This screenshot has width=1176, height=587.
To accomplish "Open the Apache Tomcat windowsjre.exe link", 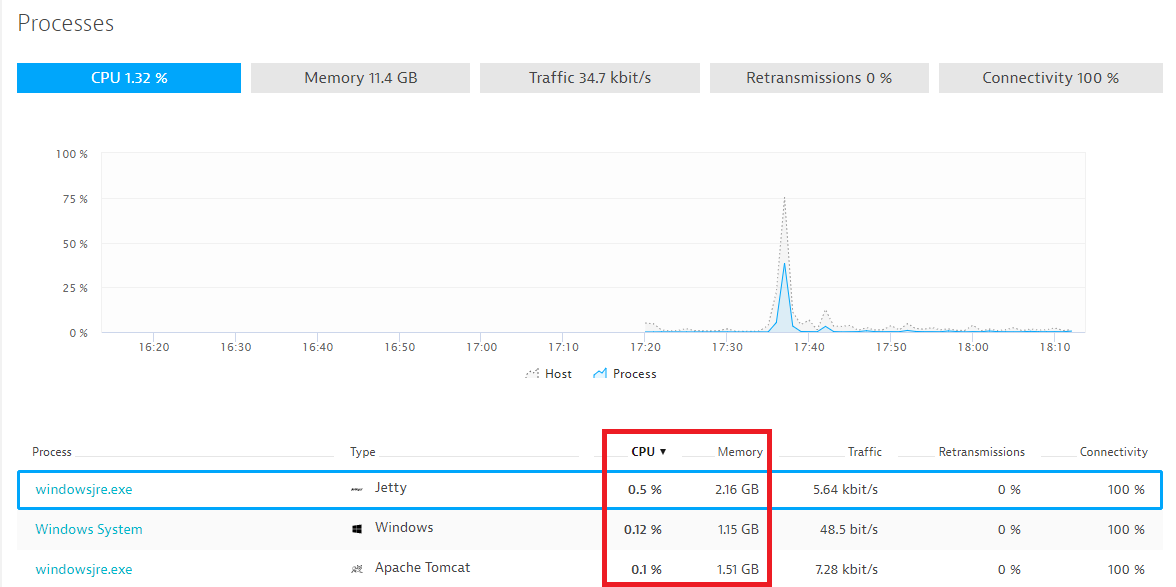I will (84, 570).
